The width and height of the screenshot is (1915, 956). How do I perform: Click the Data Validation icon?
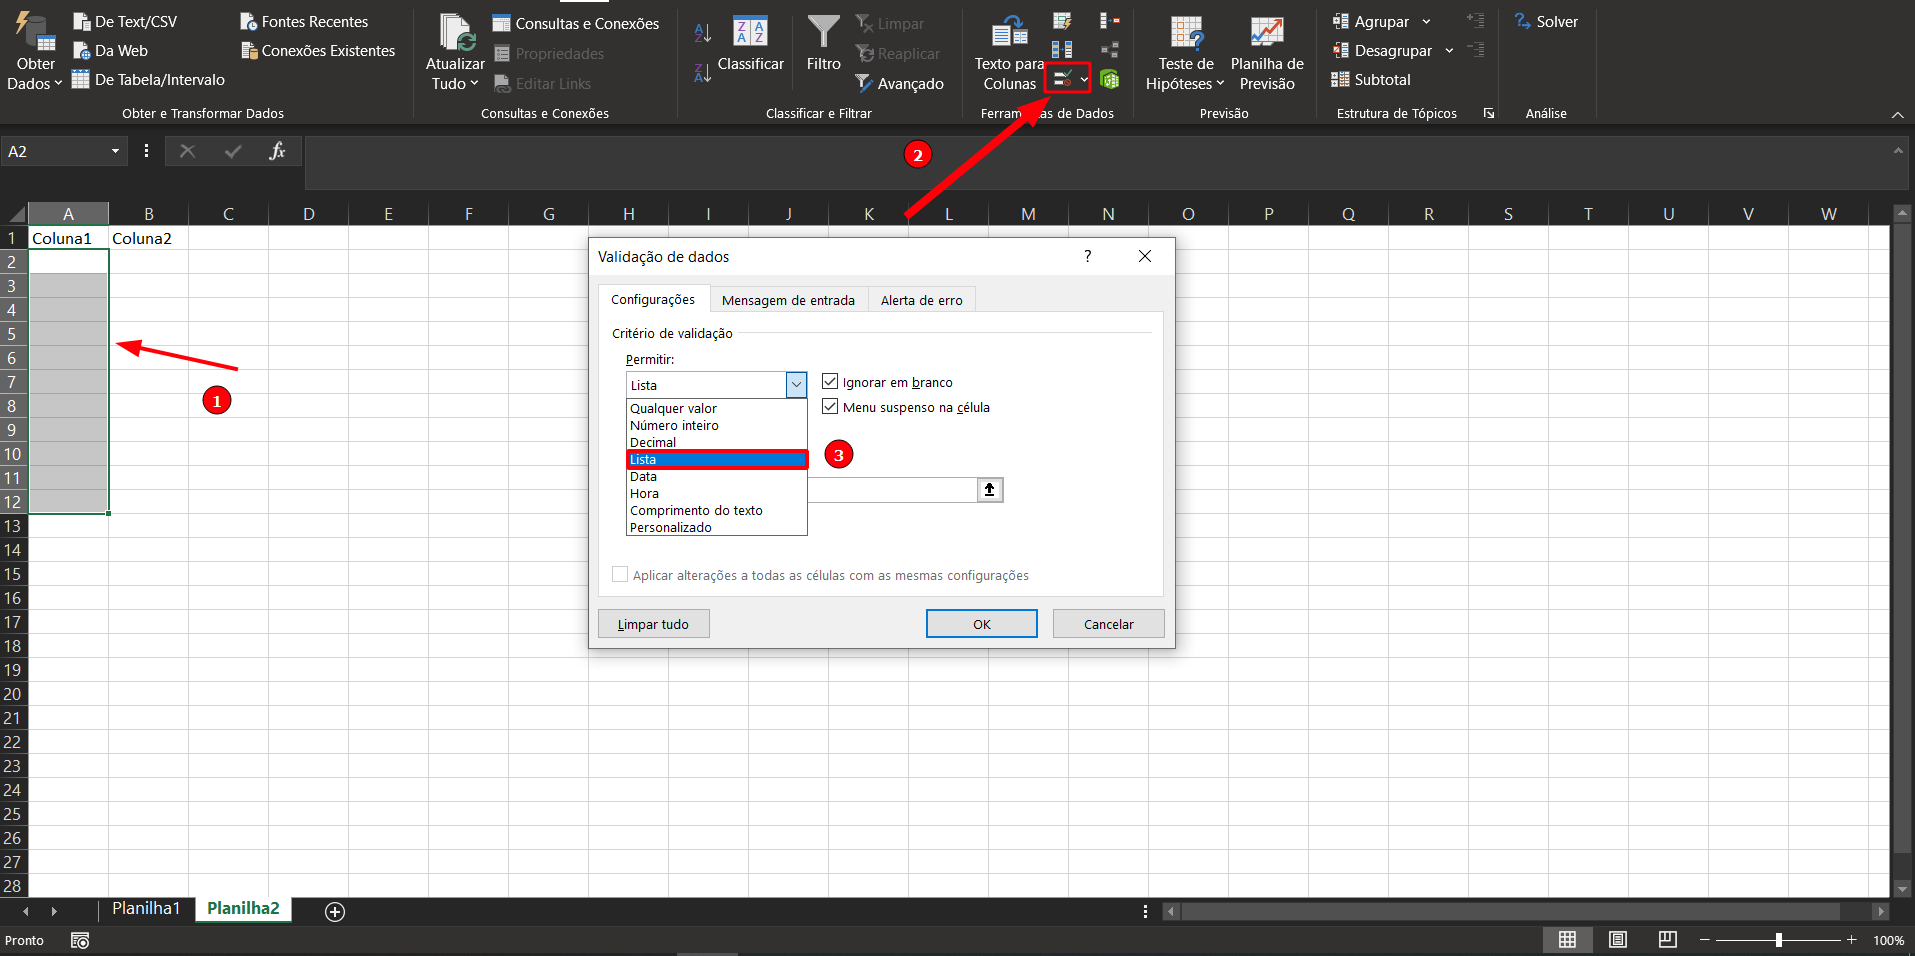pyautogui.click(x=1062, y=79)
